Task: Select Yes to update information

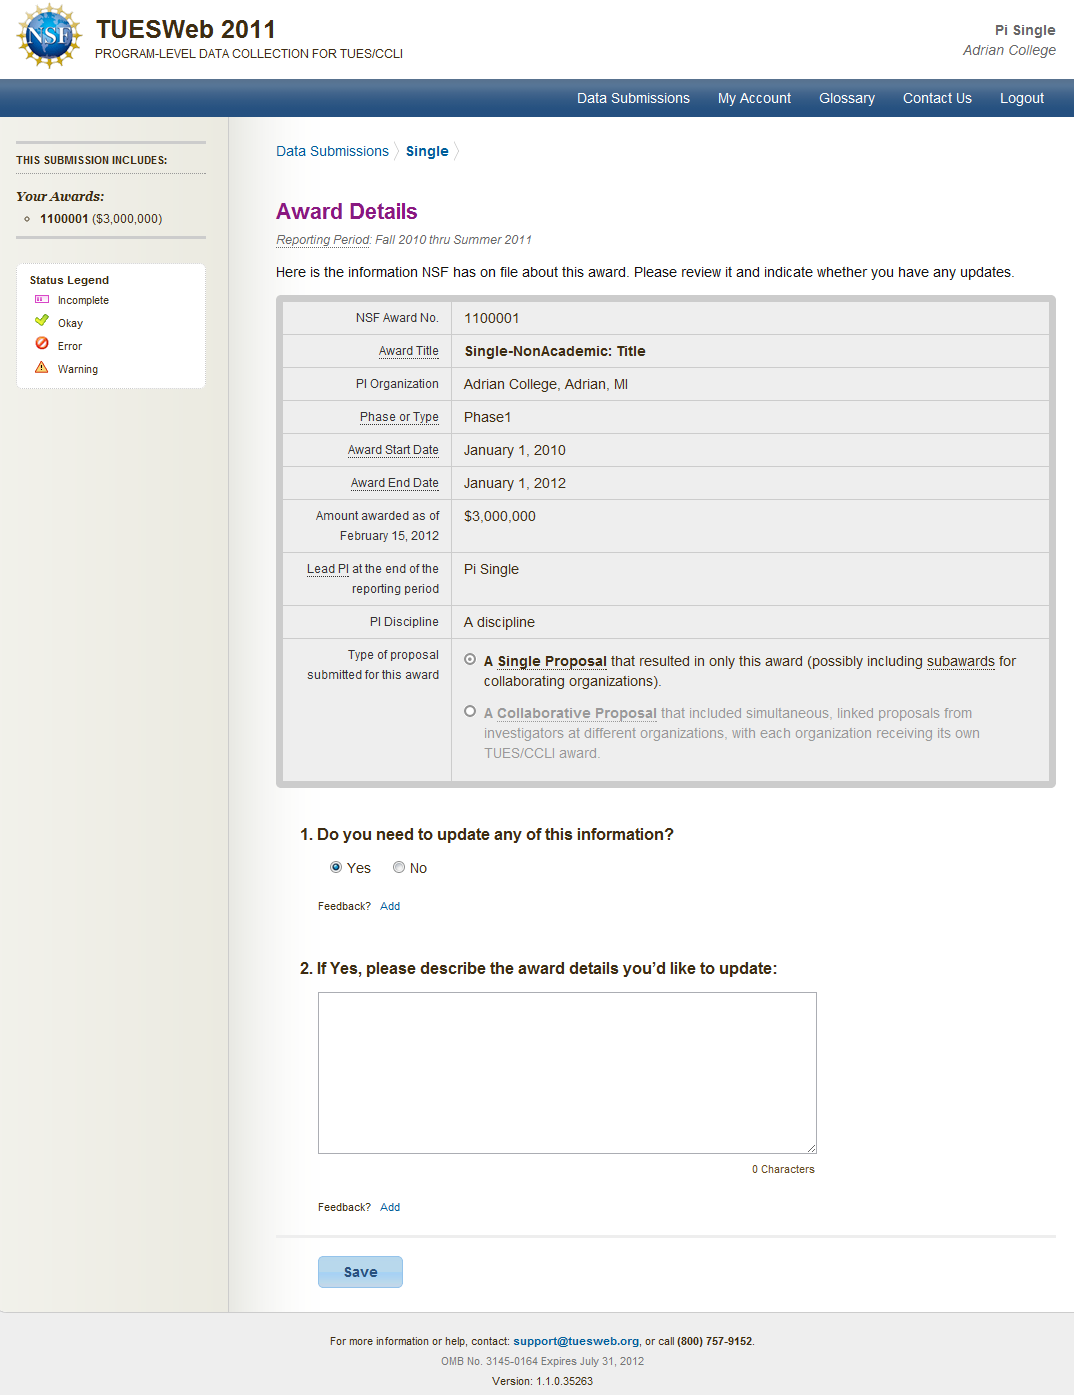Action: (x=336, y=868)
